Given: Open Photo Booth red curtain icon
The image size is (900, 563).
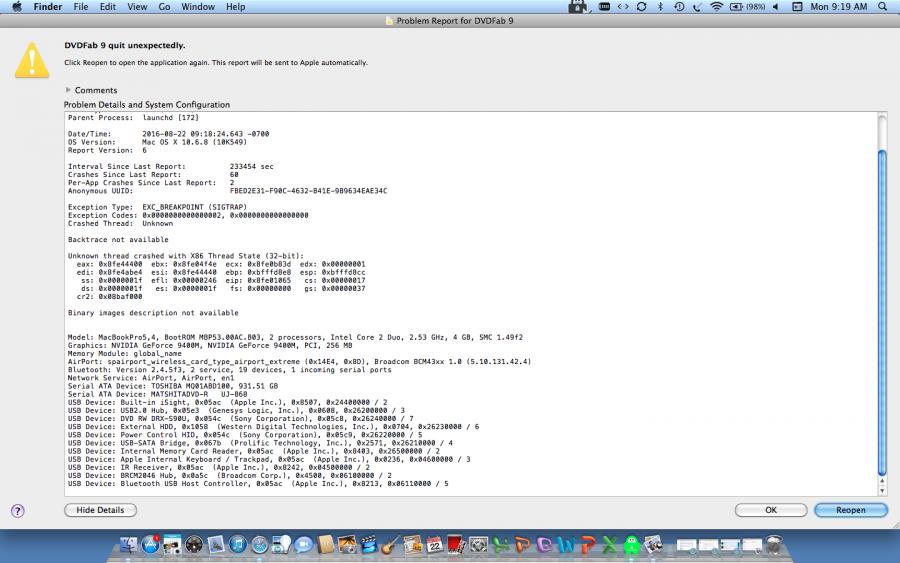Looking at the screenshot, I should tap(456, 544).
